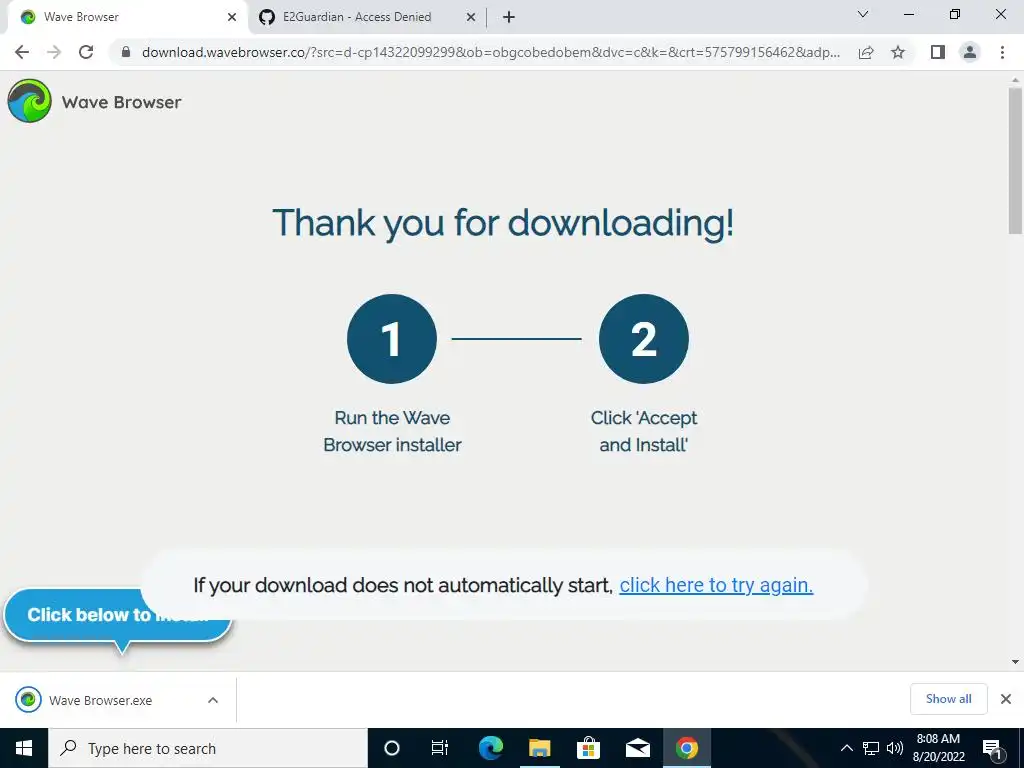View site info via the padlock icon
This screenshot has width=1024, height=768.
[126, 52]
